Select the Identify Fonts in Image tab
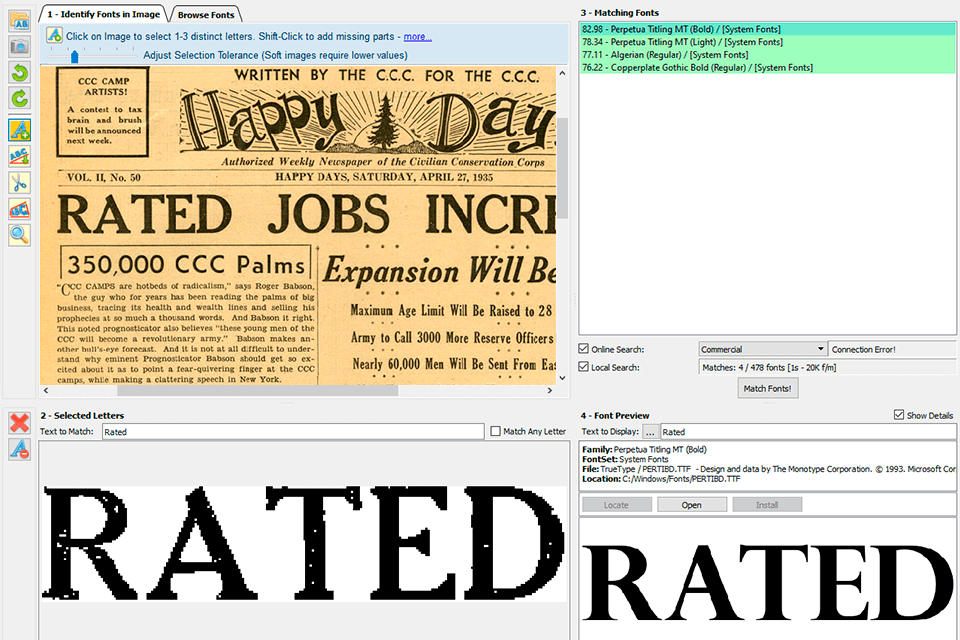960x640 pixels. [x=104, y=14]
